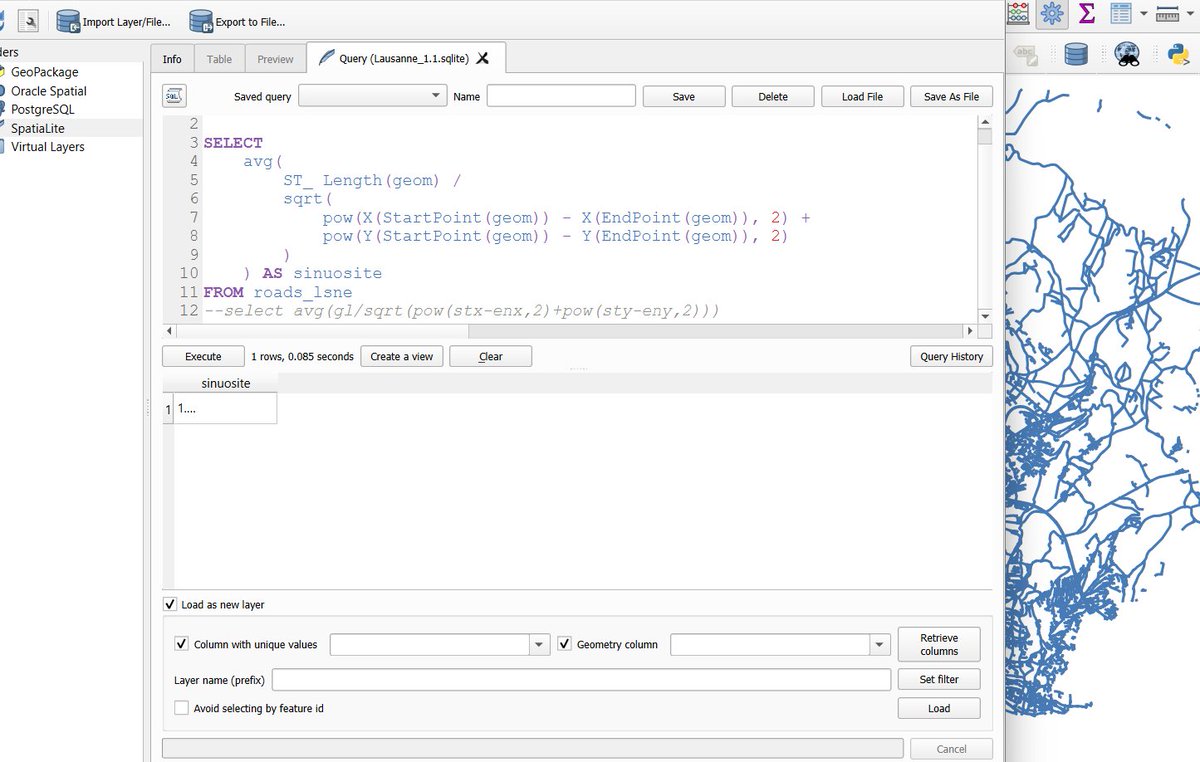Select Virtual Layers in providers tree
Screen dimensions: 1200x762
pyautogui.click(x=47, y=147)
